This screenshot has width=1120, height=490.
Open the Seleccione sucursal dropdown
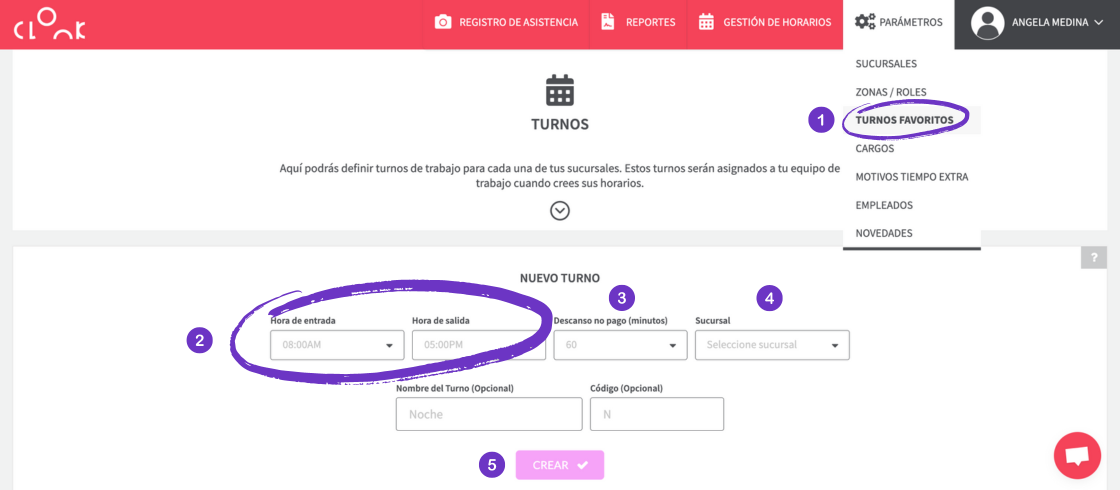point(772,345)
